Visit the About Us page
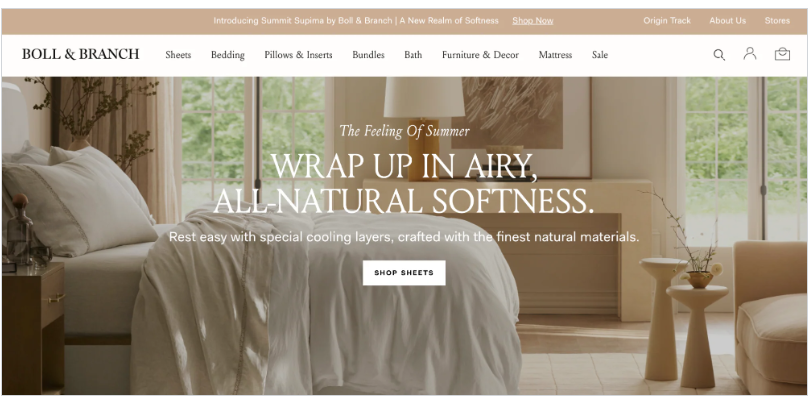Viewport: 810px width, 404px height. pyautogui.click(x=727, y=21)
